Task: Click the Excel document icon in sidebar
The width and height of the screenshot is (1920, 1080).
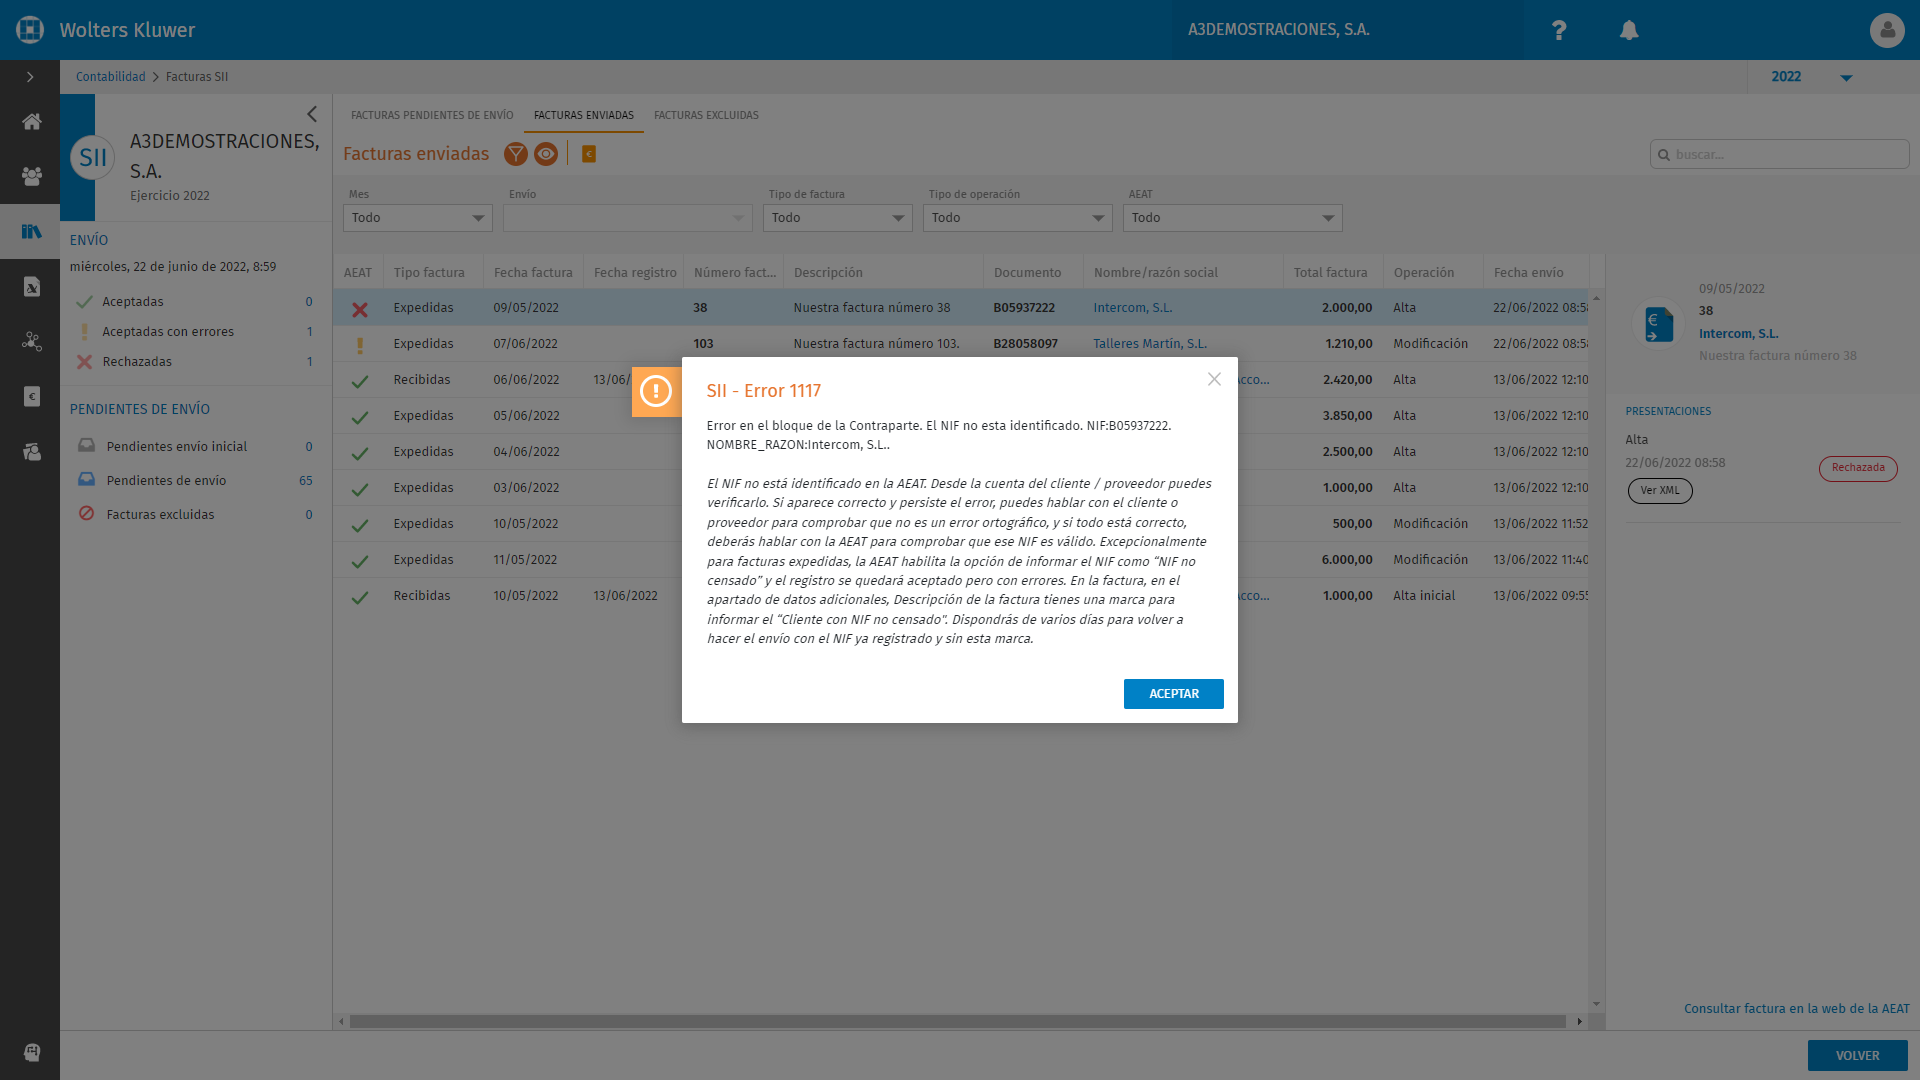Action: tap(31, 287)
